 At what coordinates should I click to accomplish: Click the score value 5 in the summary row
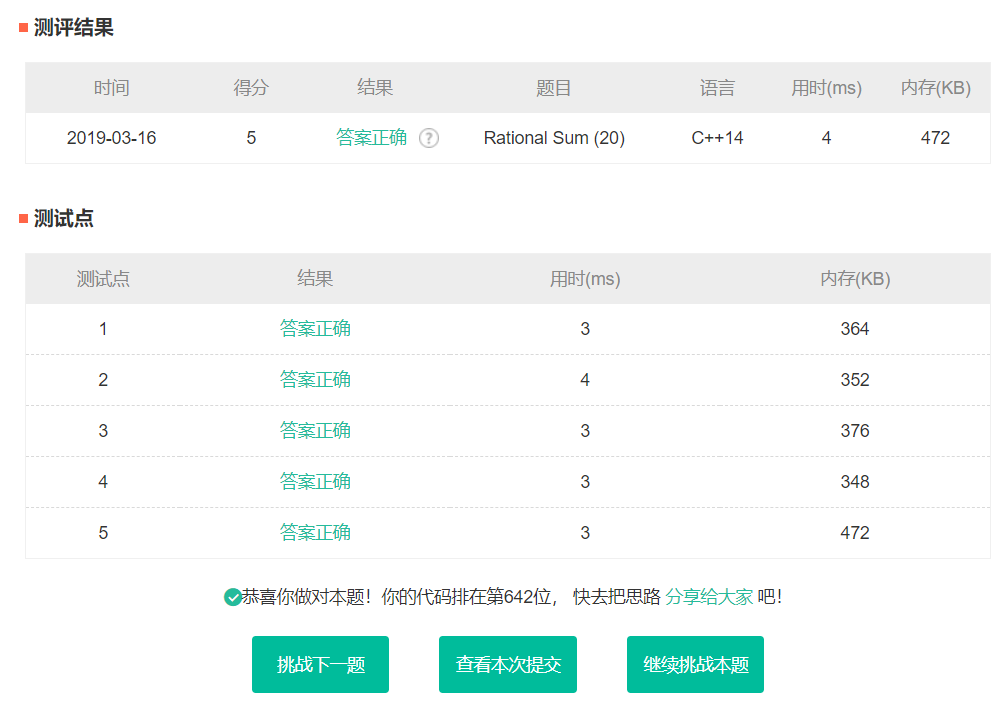(x=251, y=138)
